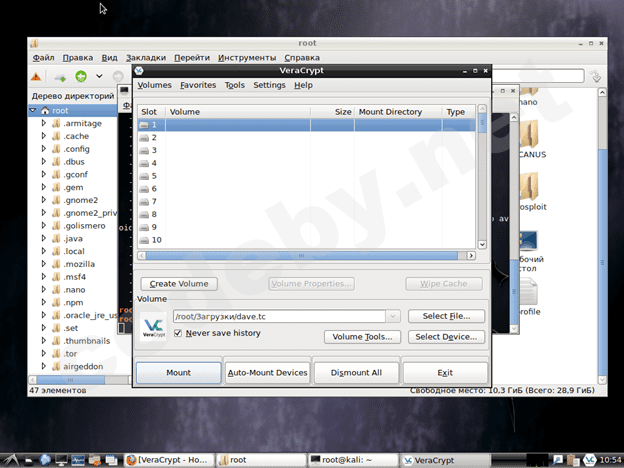Click the volume path input field
This screenshot has width=624, height=468.
tap(279, 316)
